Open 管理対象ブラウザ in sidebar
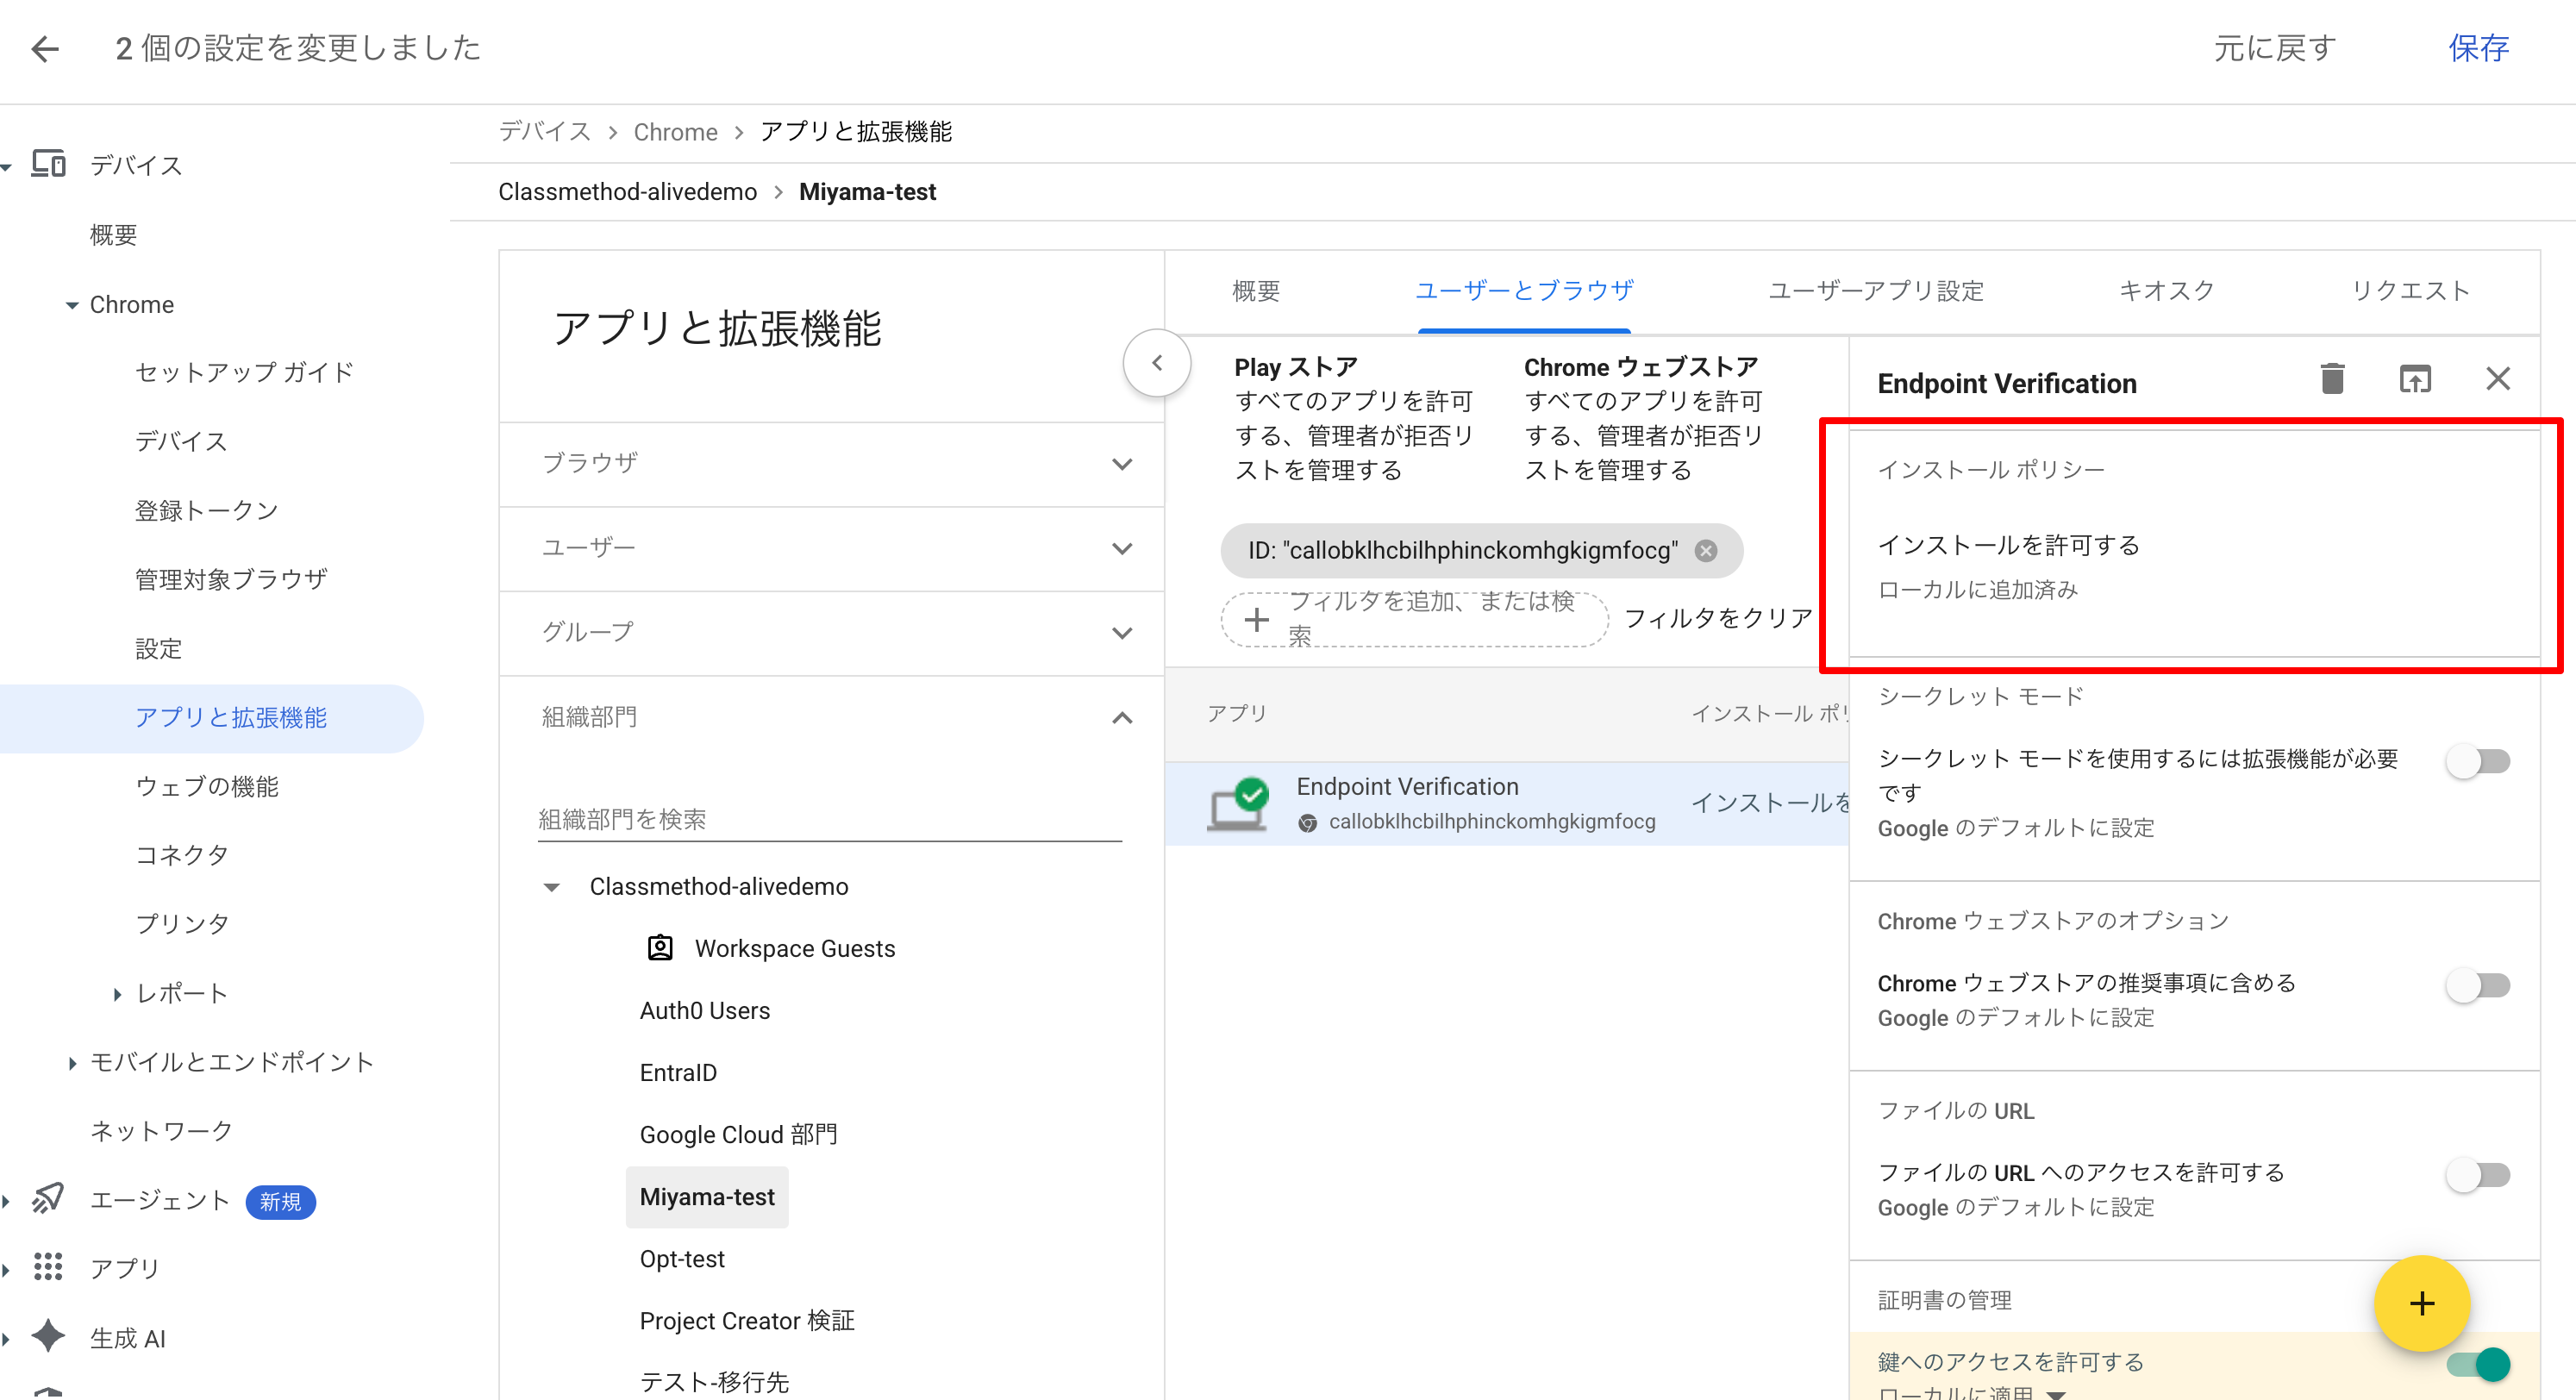Viewport: 2576px width, 1400px height. 231,580
